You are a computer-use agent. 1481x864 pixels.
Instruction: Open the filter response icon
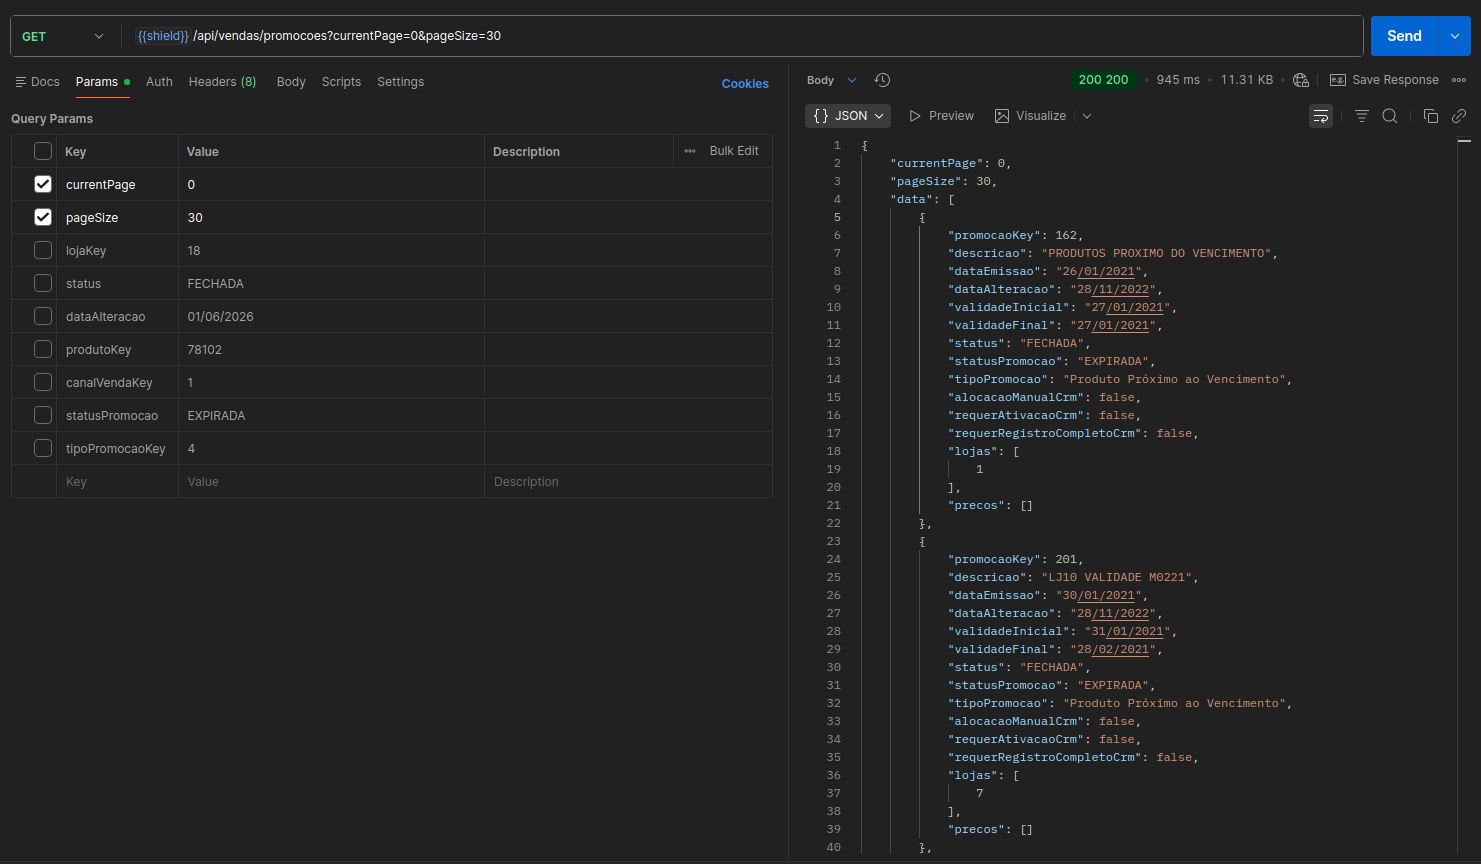click(1362, 116)
